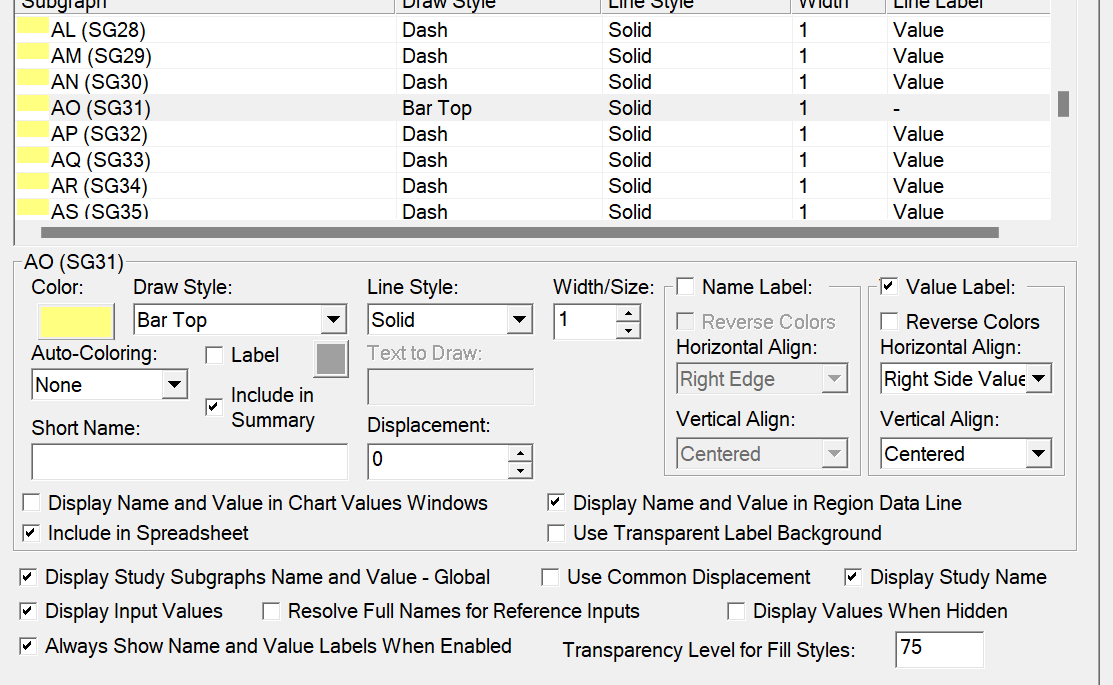1113x685 pixels.
Task: Open the Draw Style dropdown
Action: 333,320
